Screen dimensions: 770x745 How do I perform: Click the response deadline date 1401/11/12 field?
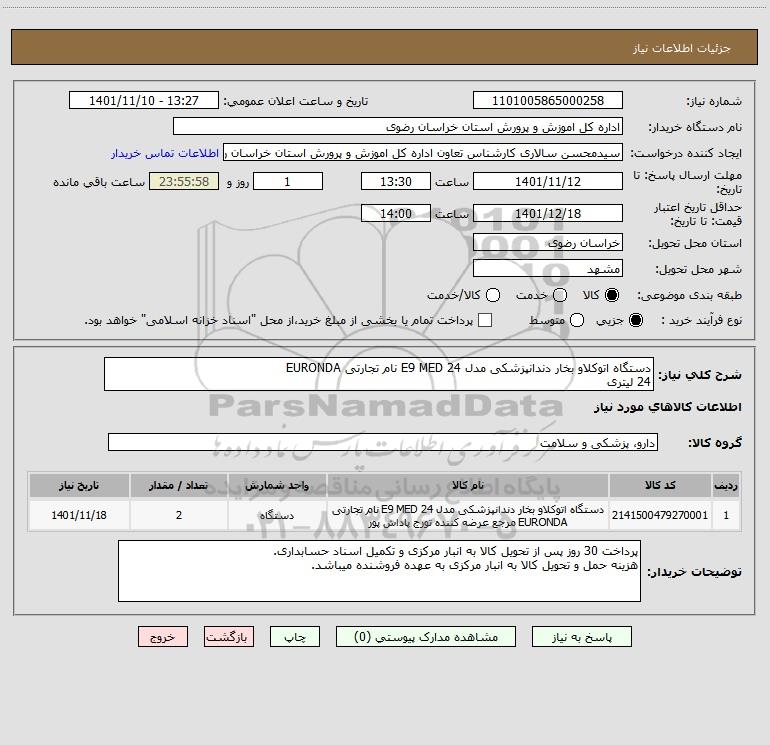(548, 181)
